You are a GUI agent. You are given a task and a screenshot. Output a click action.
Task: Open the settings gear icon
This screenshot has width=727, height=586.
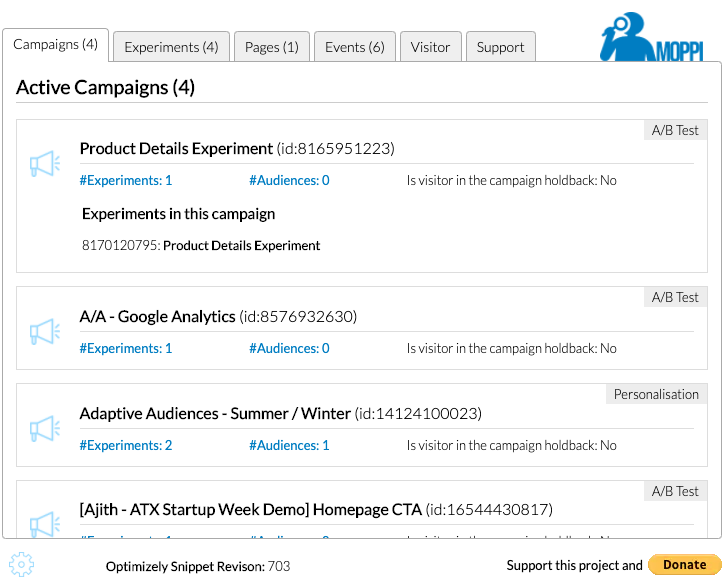click(x=21, y=565)
